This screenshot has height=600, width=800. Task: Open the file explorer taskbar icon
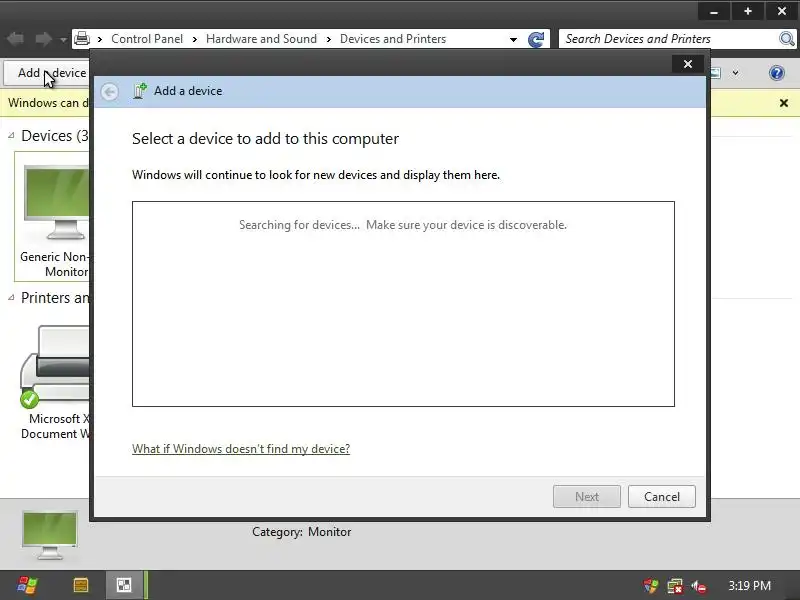81,585
